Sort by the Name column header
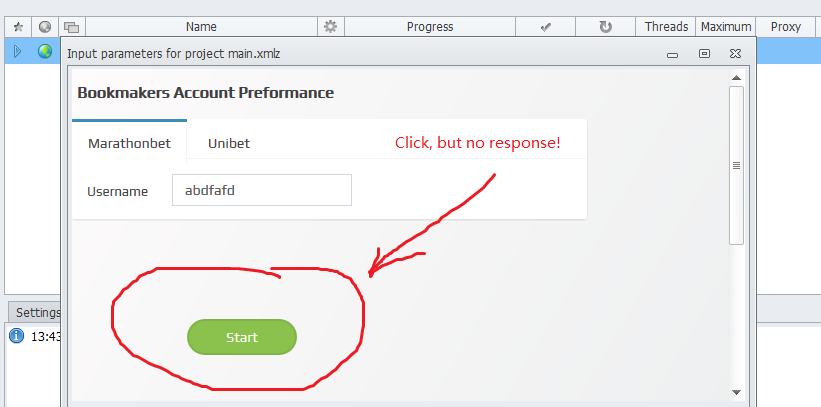 [x=202, y=27]
